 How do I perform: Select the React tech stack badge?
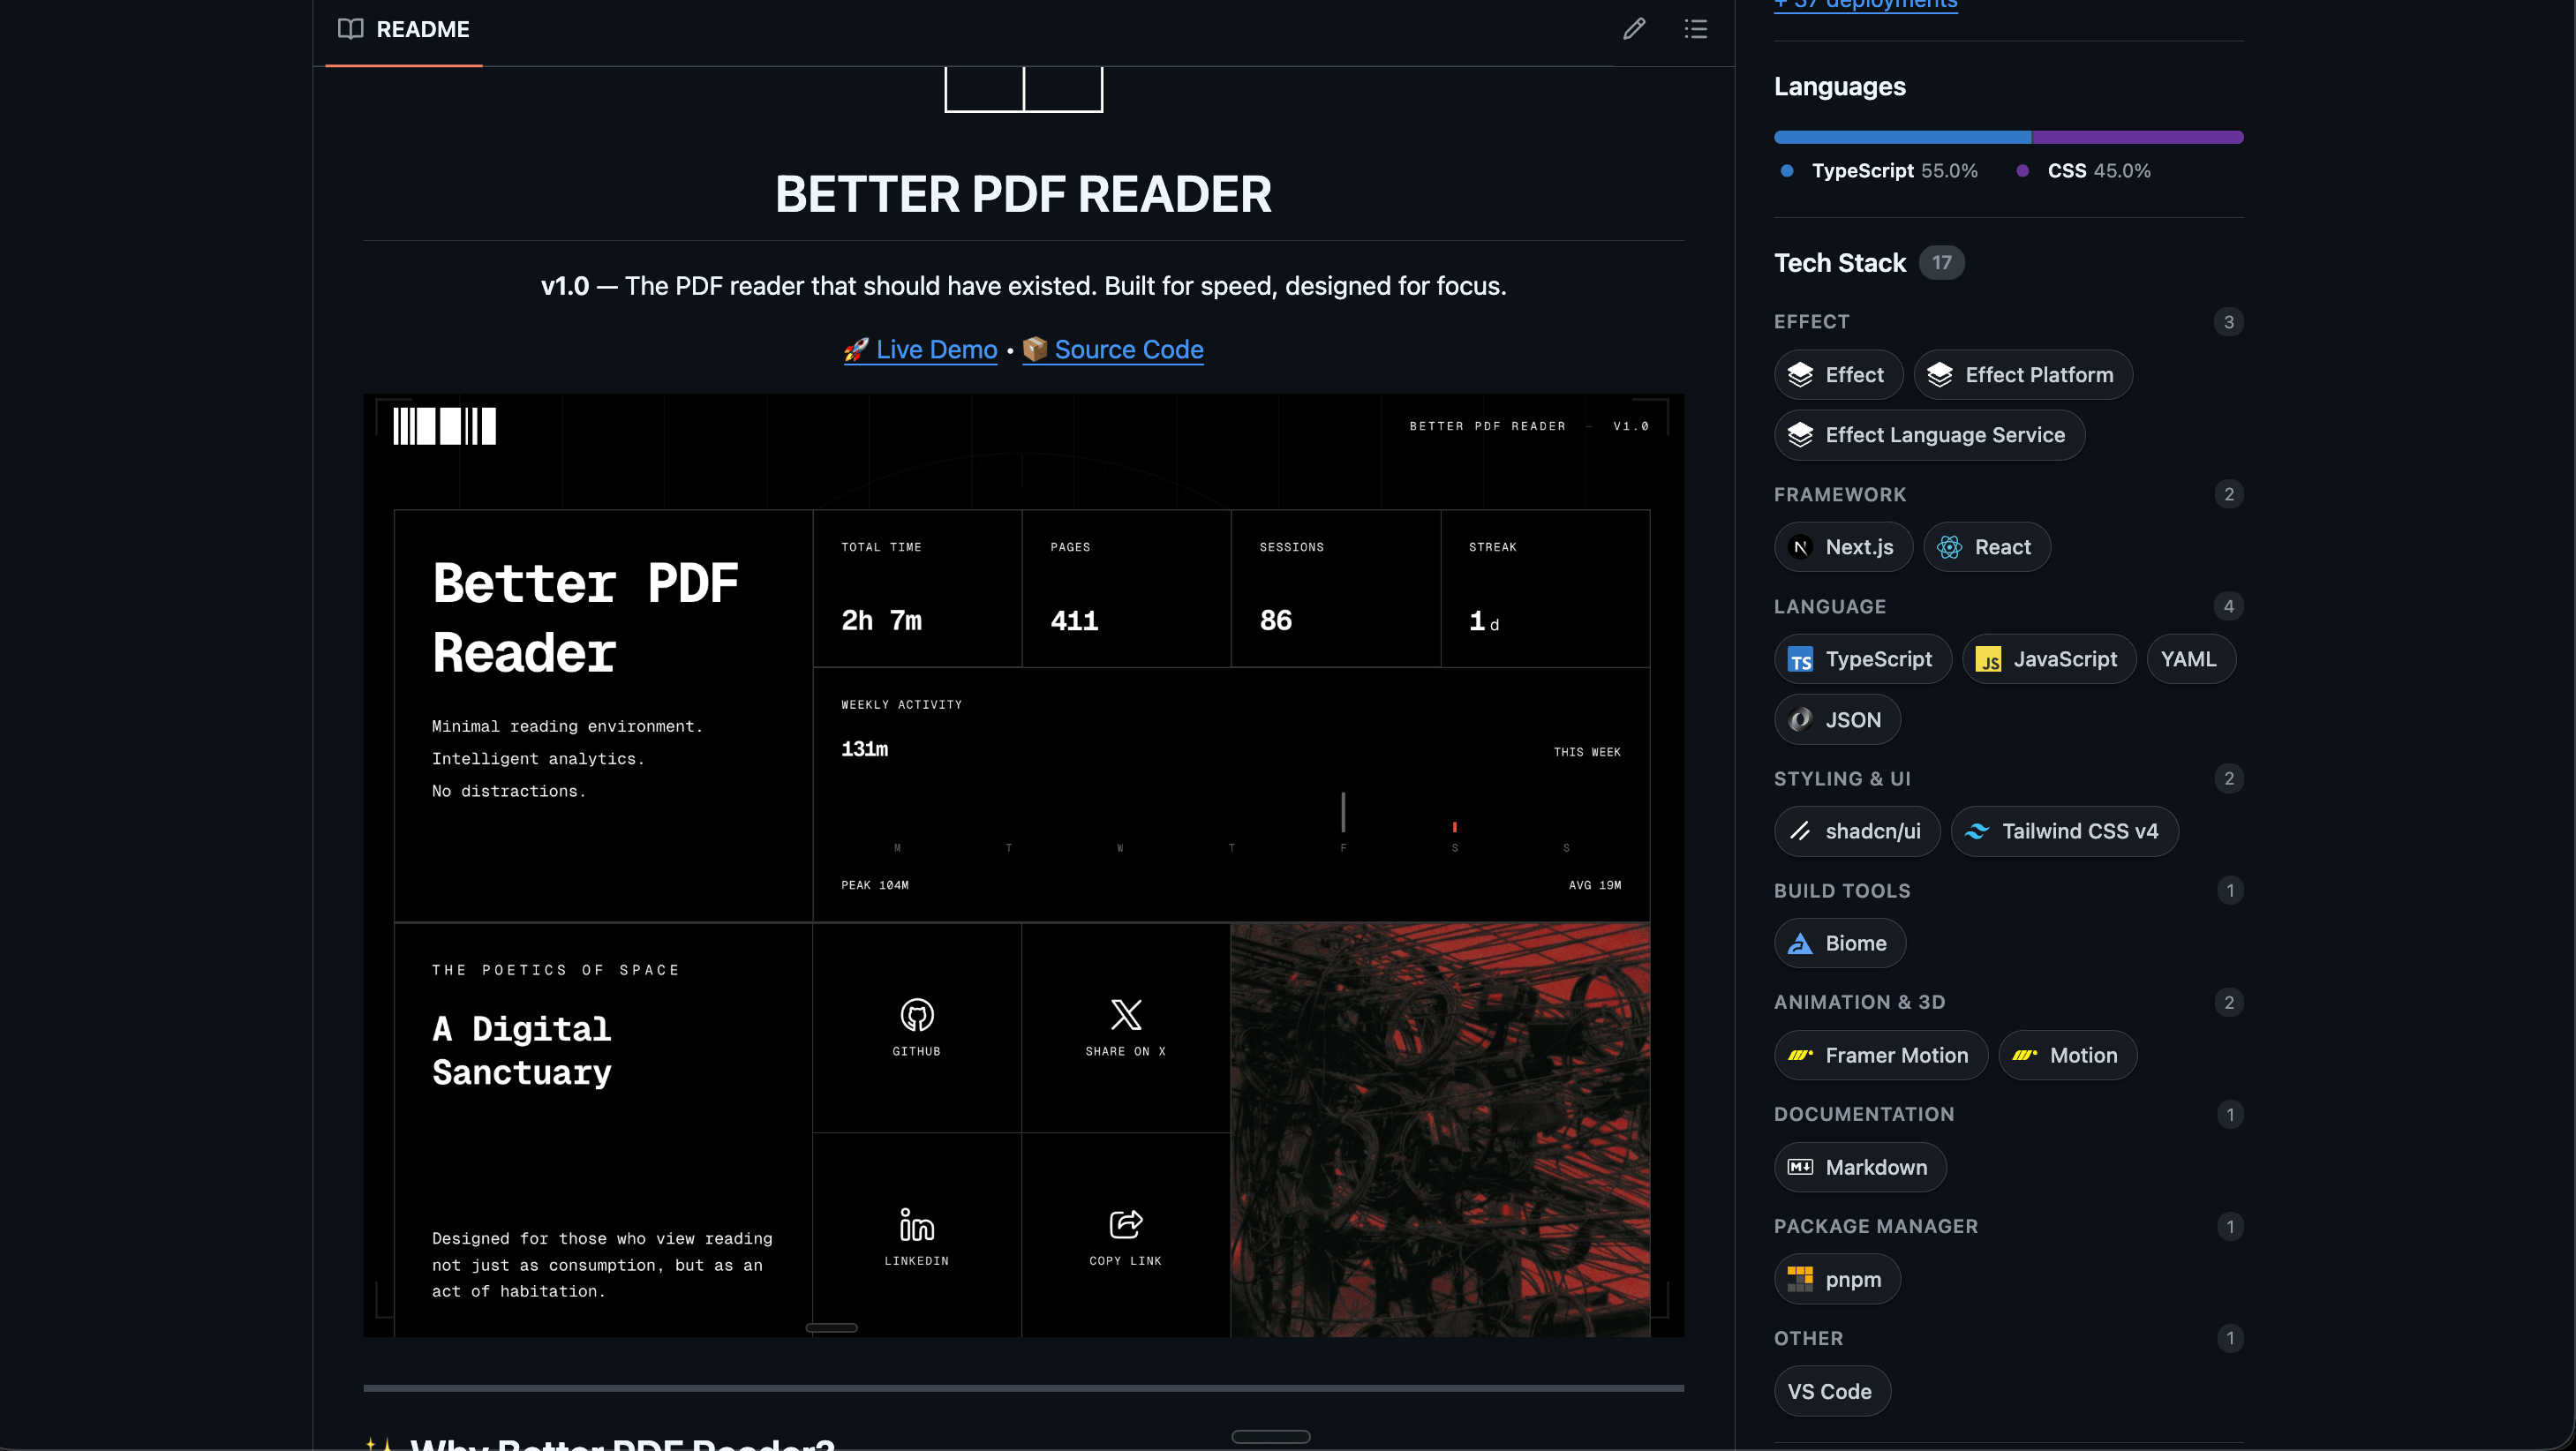(1986, 547)
